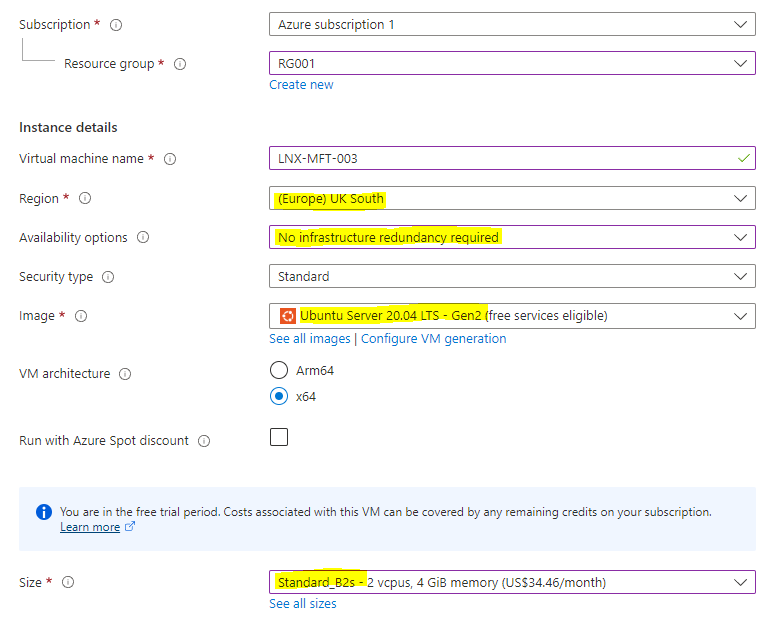Image resolution: width=780 pixels, height=630 pixels.
Task: Click info icon beside Azure Spot discount
Action: click(204, 441)
